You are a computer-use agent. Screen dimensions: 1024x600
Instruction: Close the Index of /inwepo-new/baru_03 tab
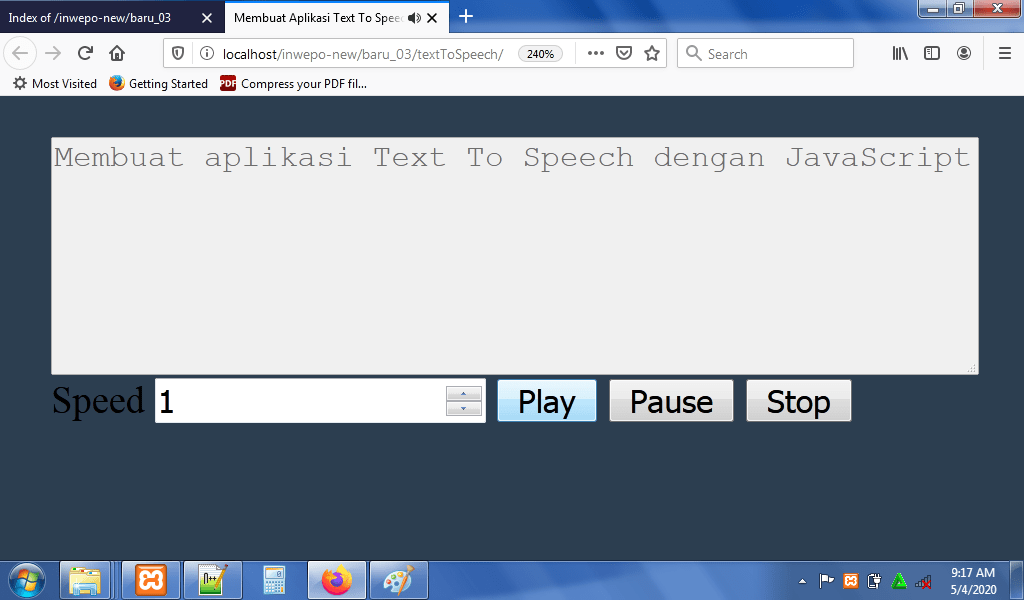[206, 18]
